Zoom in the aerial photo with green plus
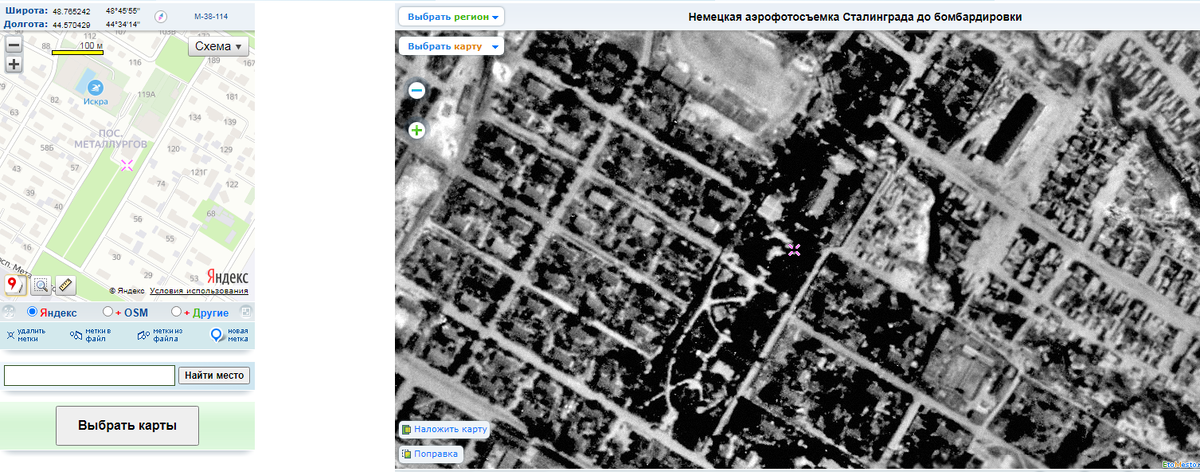The image size is (1200, 472). coord(417,130)
